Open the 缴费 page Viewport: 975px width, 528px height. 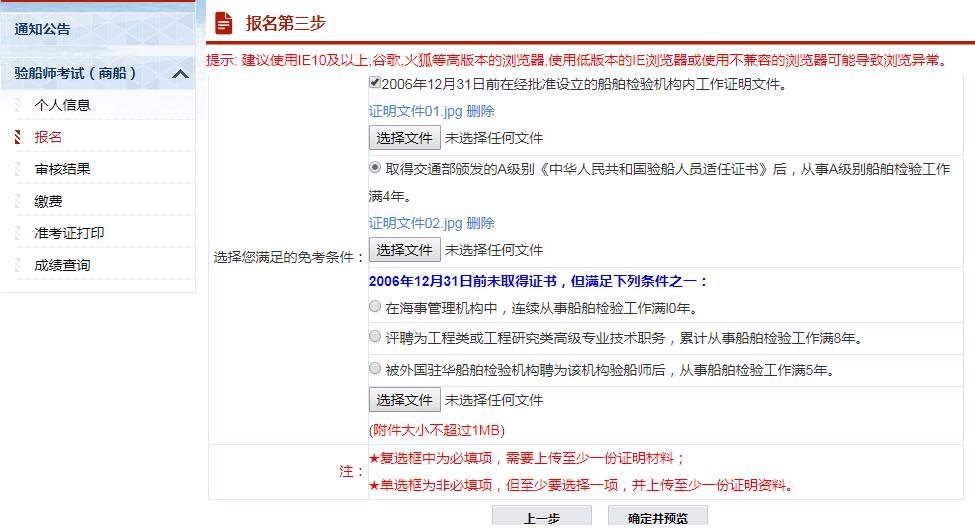(x=48, y=201)
